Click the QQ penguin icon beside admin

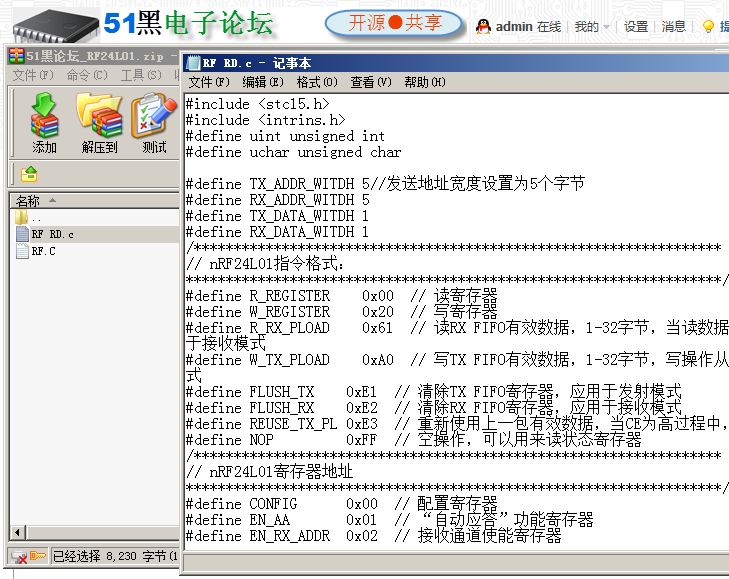click(x=483, y=27)
